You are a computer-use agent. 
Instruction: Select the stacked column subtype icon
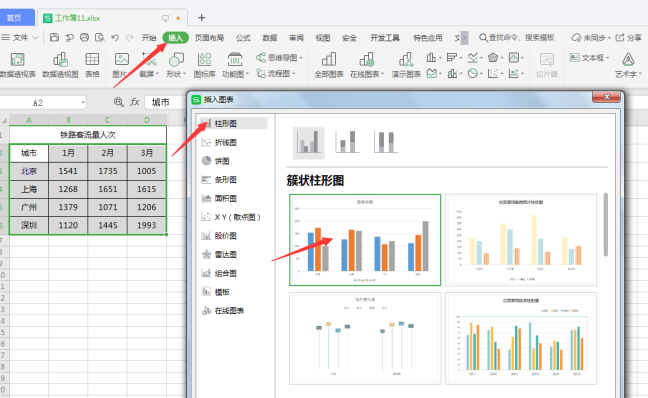(x=347, y=143)
